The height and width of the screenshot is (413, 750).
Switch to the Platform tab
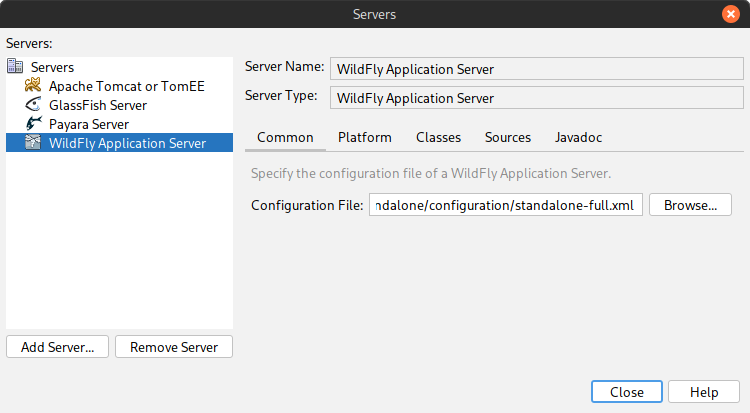coord(364,137)
